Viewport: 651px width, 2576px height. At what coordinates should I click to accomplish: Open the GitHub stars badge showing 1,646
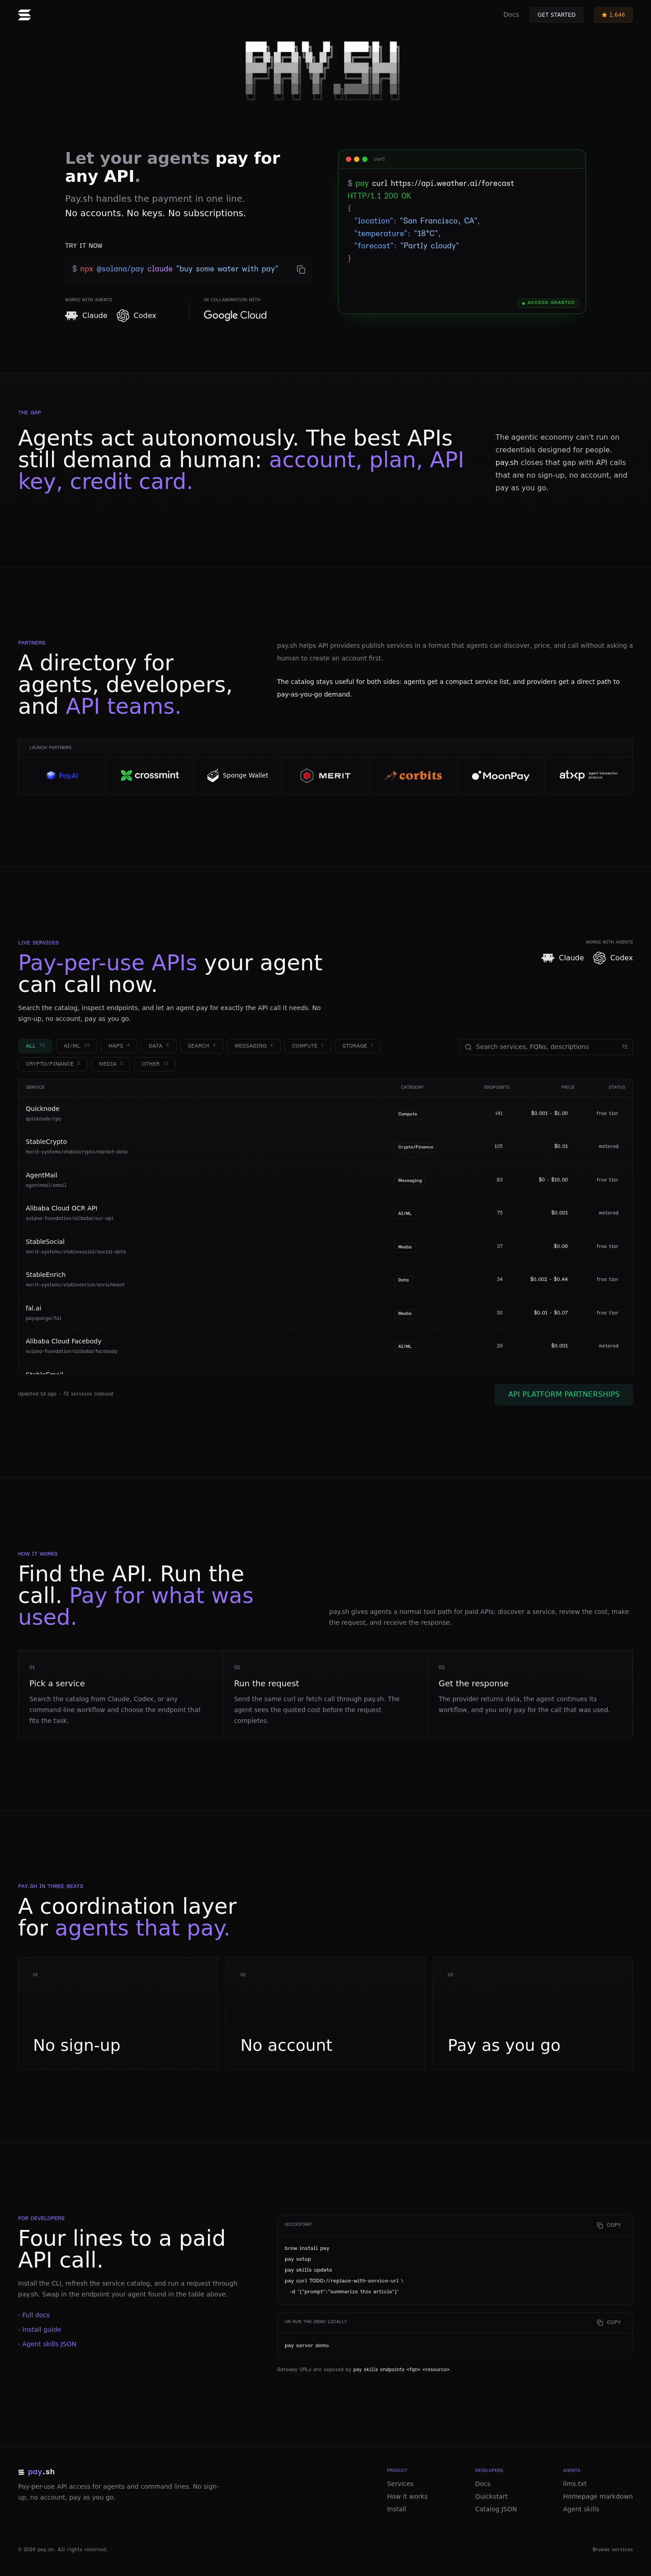click(x=613, y=15)
